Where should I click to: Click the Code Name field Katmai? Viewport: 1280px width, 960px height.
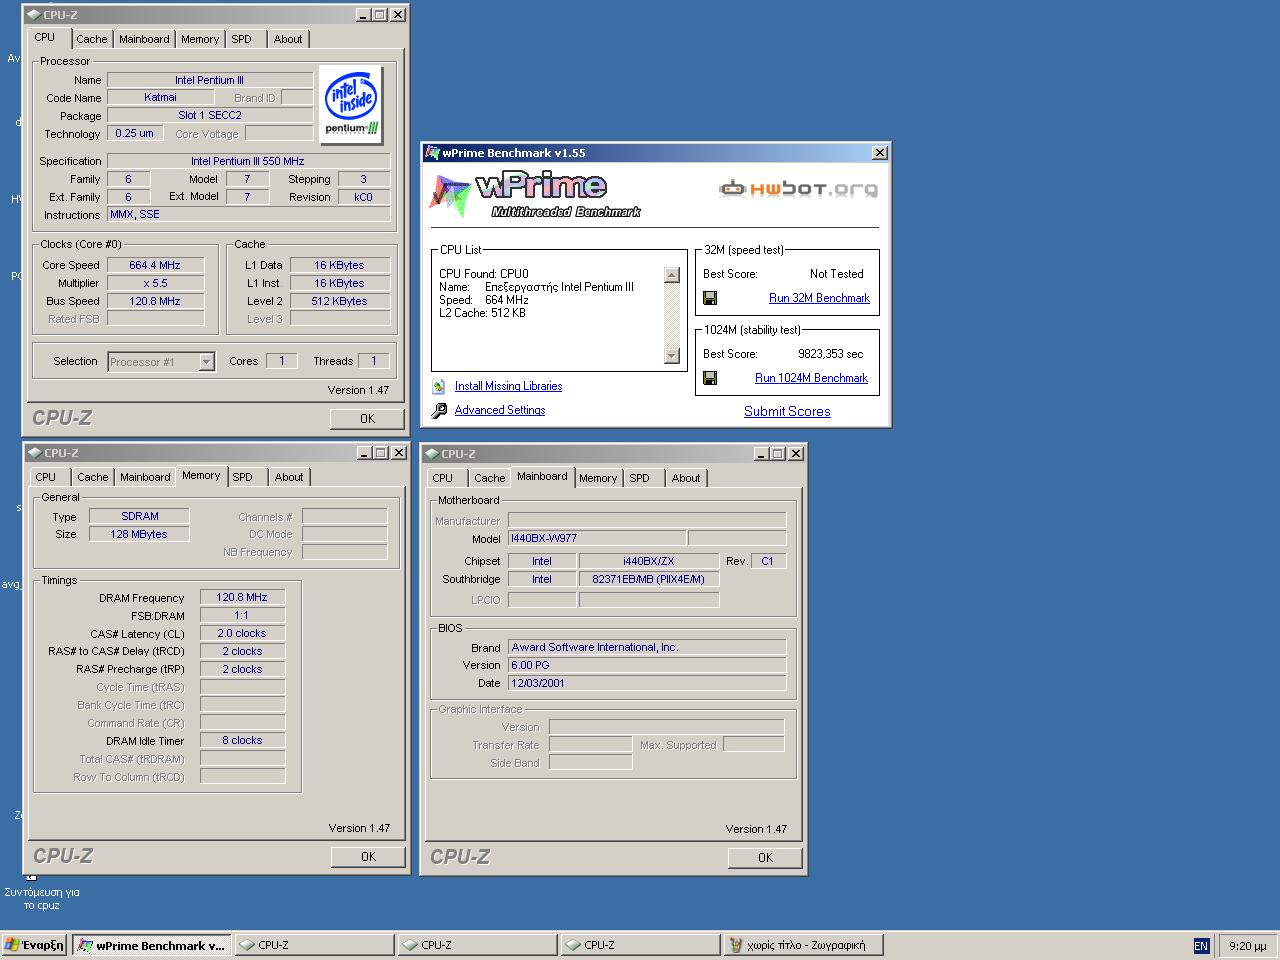[x=160, y=98]
